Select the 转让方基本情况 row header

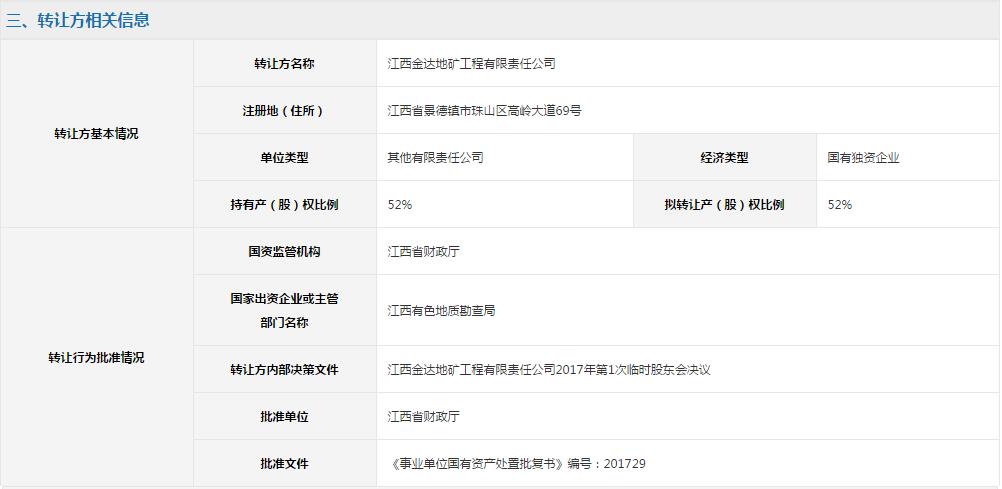pos(96,134)
